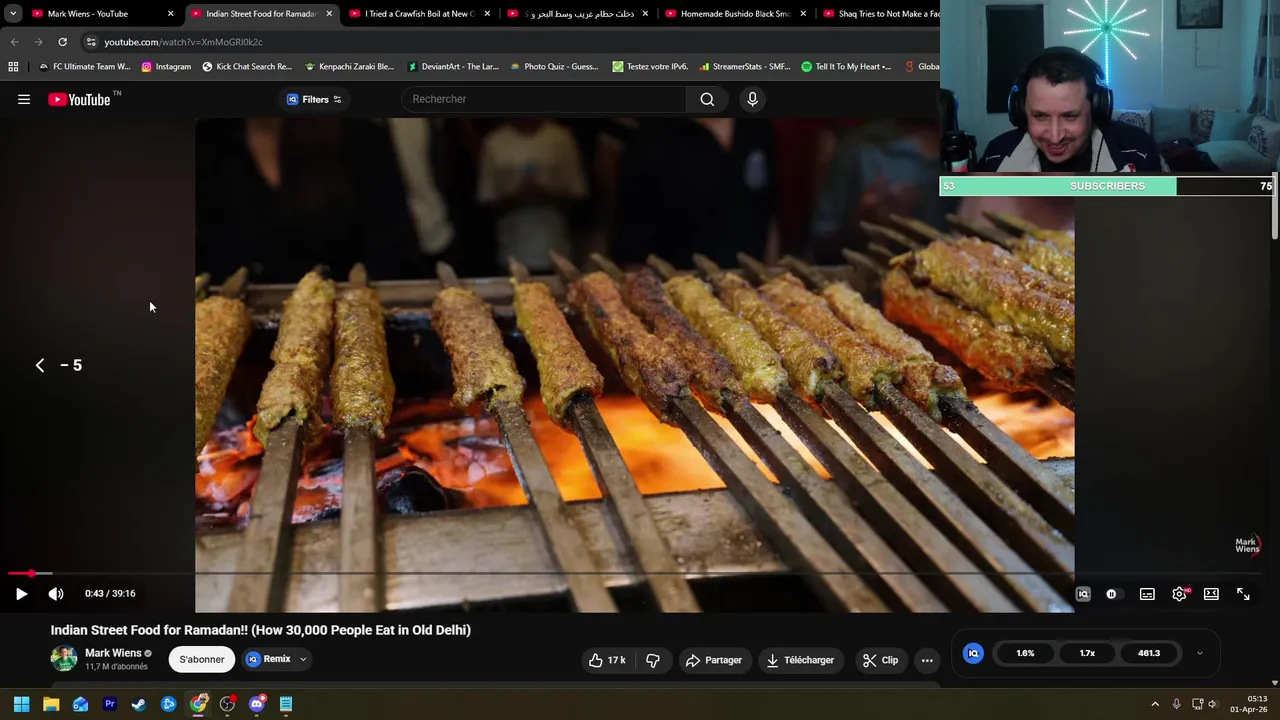Switch to theater mode

1211,594
